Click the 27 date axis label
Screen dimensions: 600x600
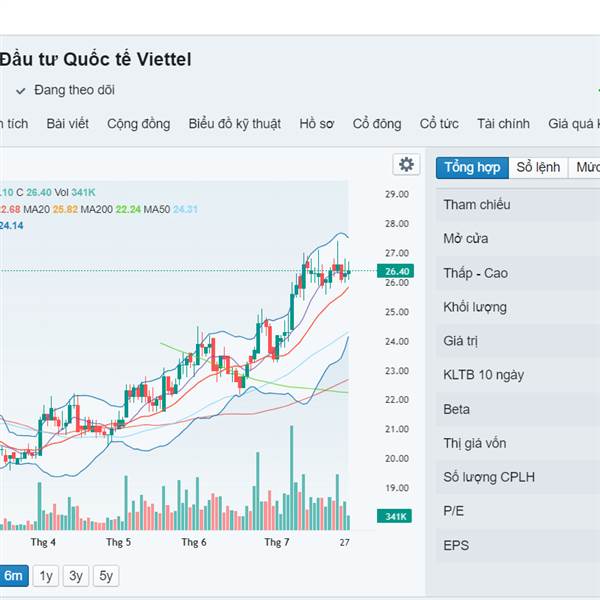[344, 542]
